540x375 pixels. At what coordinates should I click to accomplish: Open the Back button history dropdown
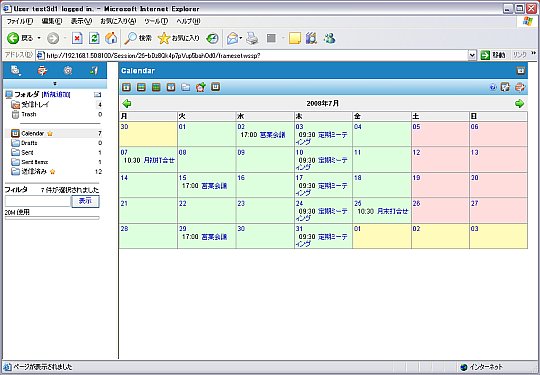pyautogui.click(x=39, y=38)
